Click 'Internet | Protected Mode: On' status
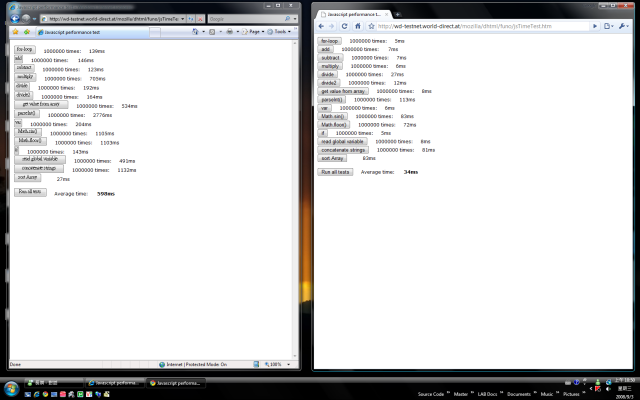Viewport: 640px width, 400px height. (x=193, y=364)
